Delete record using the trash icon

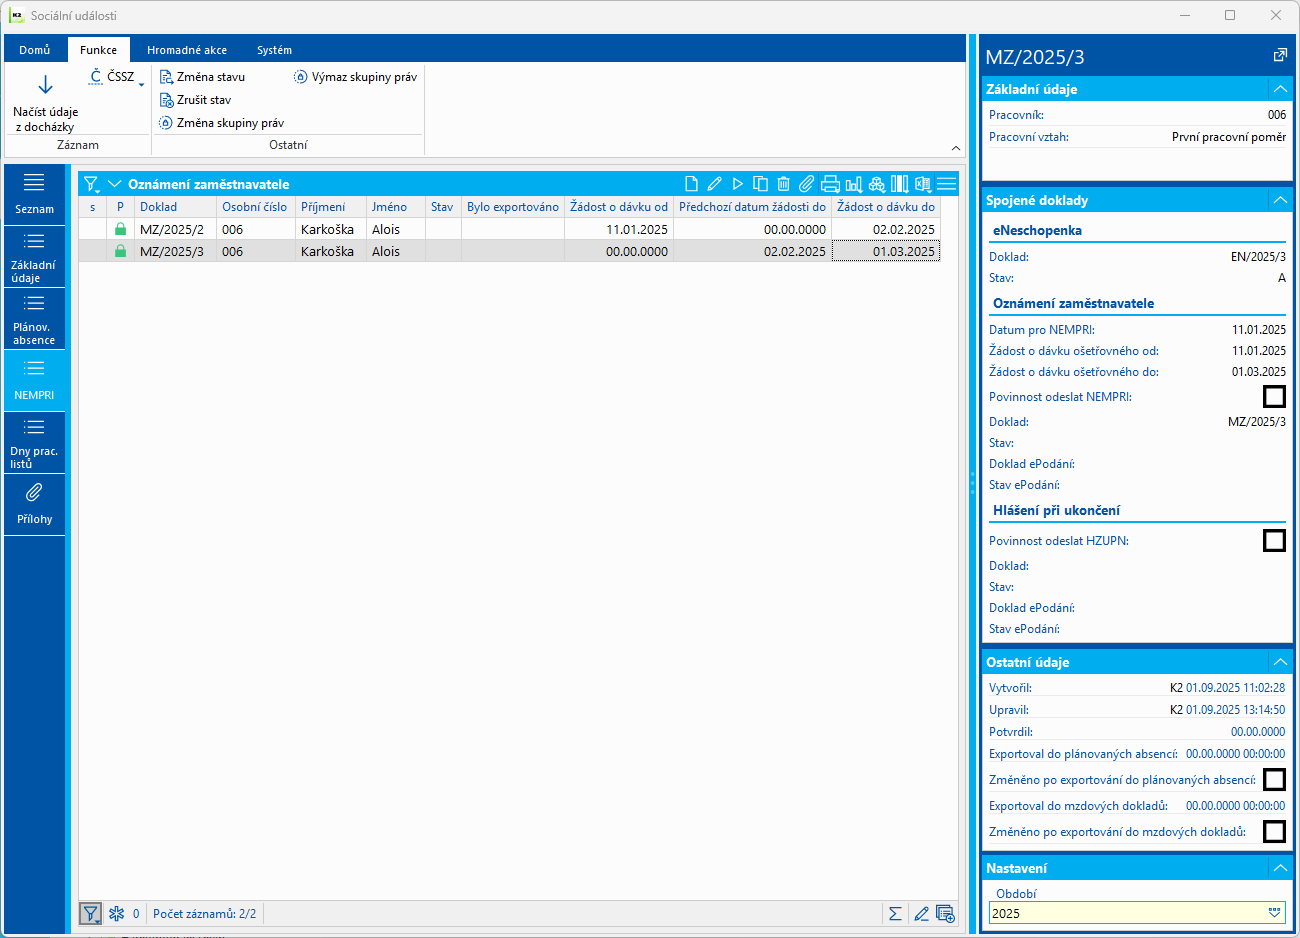(x=783, y=184)
